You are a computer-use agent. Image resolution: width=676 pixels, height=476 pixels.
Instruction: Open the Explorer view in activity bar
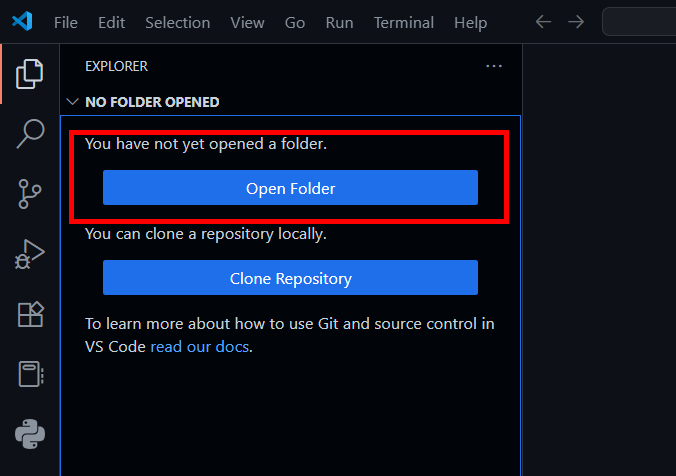tap(29, 74)
